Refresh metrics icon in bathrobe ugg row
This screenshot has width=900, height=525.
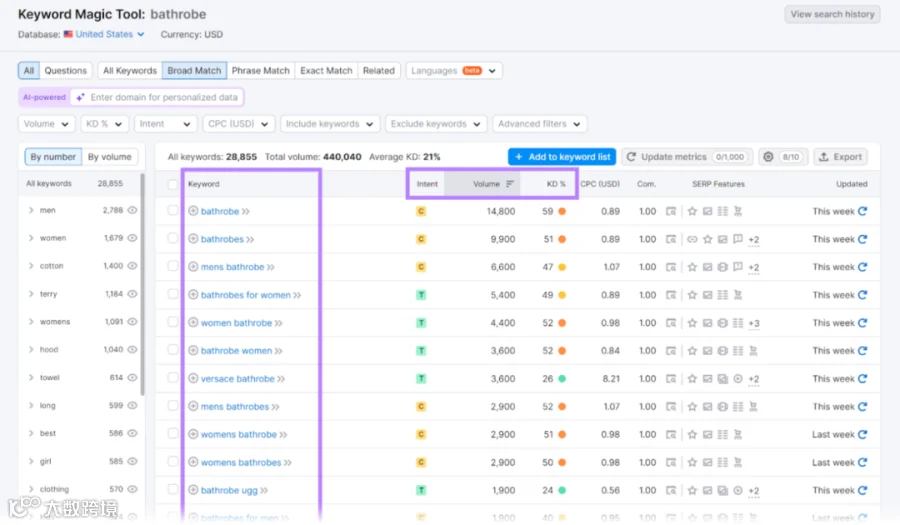(x=862, y=490)
